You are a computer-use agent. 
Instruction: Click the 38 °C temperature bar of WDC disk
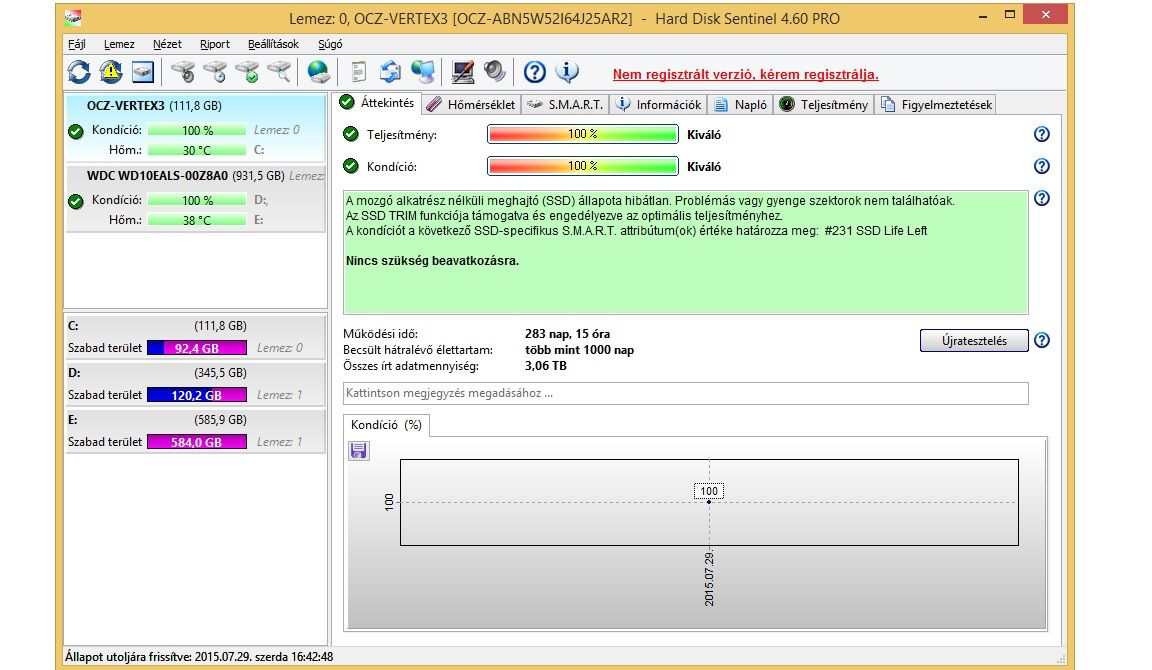click(197, 220)
